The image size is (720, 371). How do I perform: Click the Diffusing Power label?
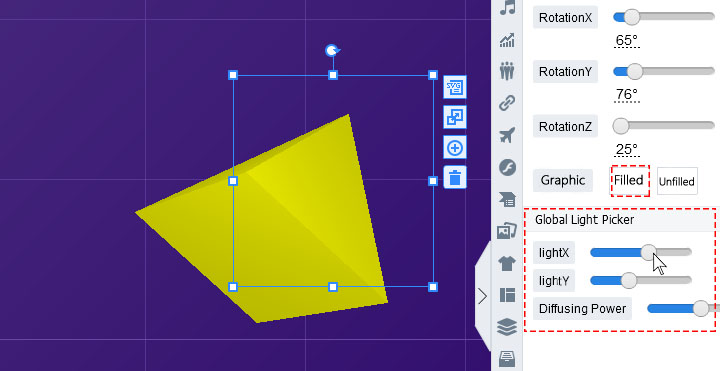(583, 309)
